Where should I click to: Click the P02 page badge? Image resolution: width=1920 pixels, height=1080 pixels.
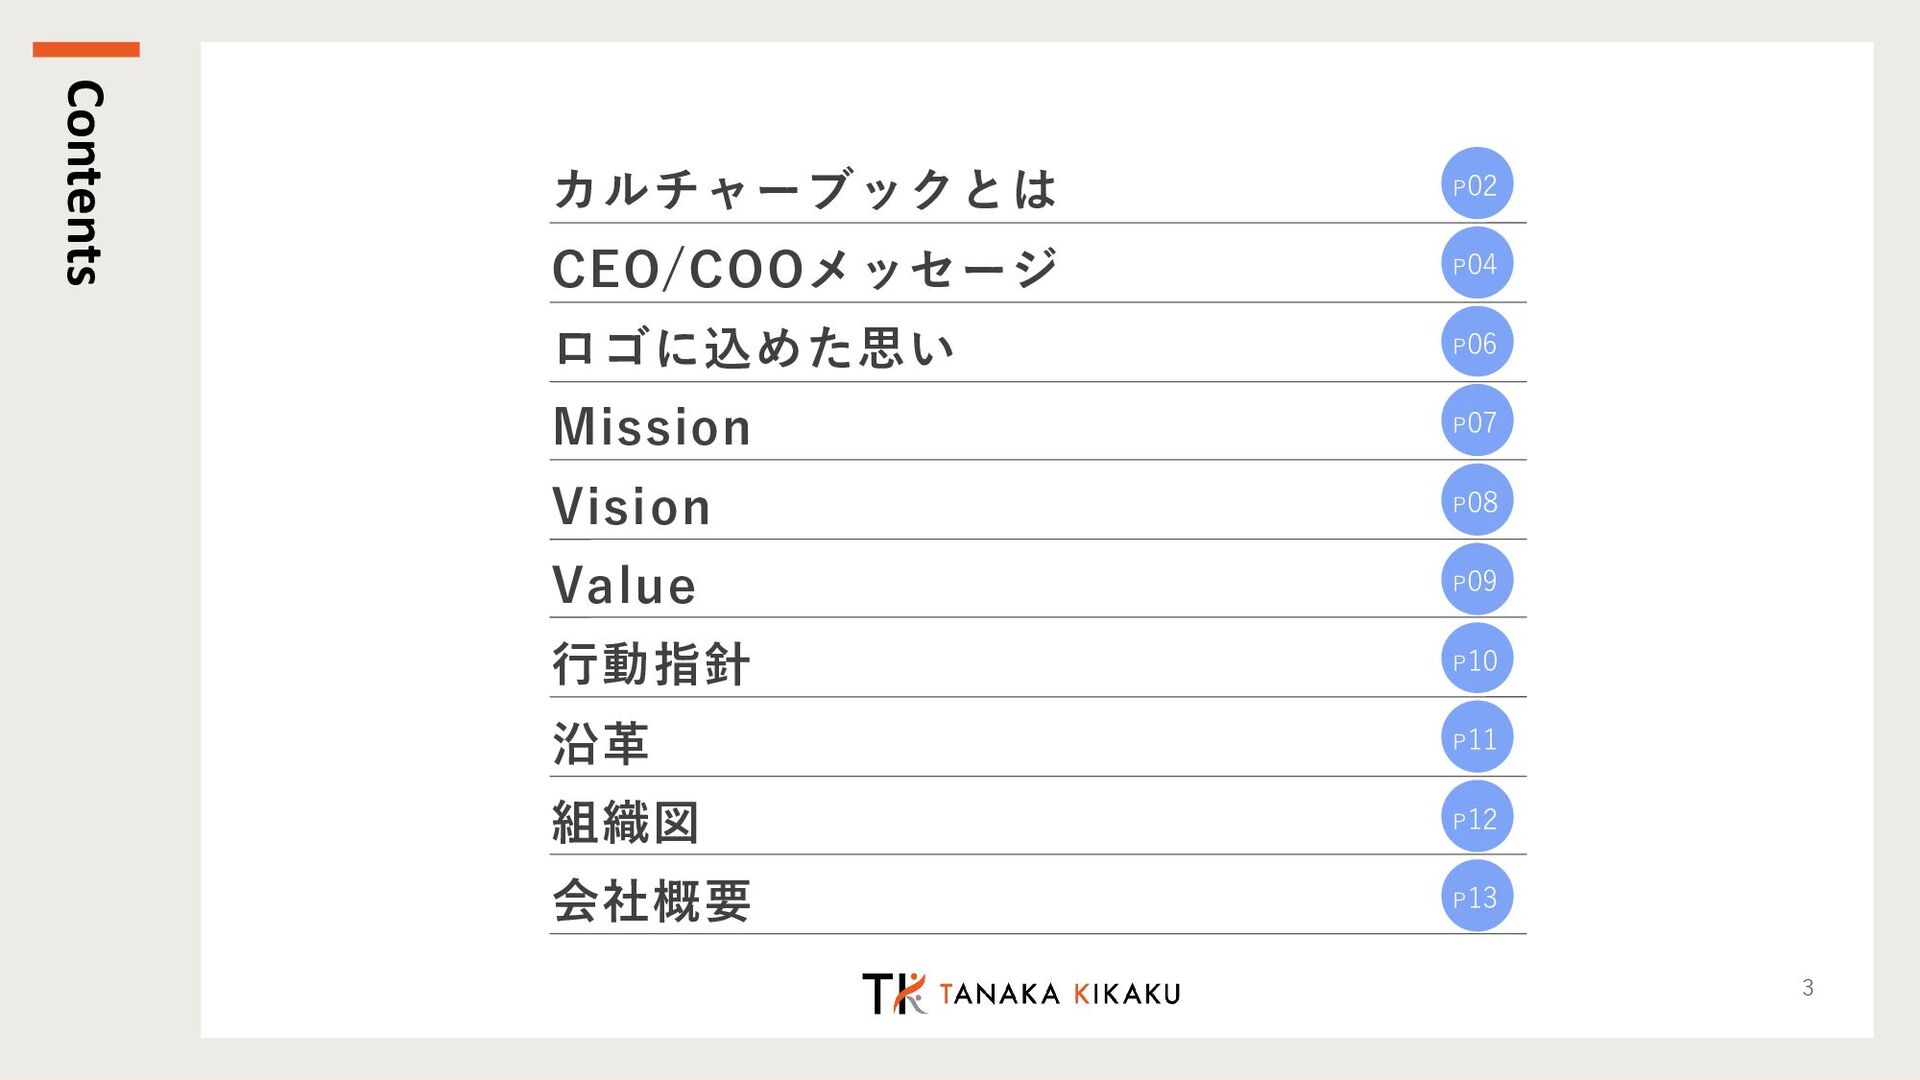[x=1476, y=184]
